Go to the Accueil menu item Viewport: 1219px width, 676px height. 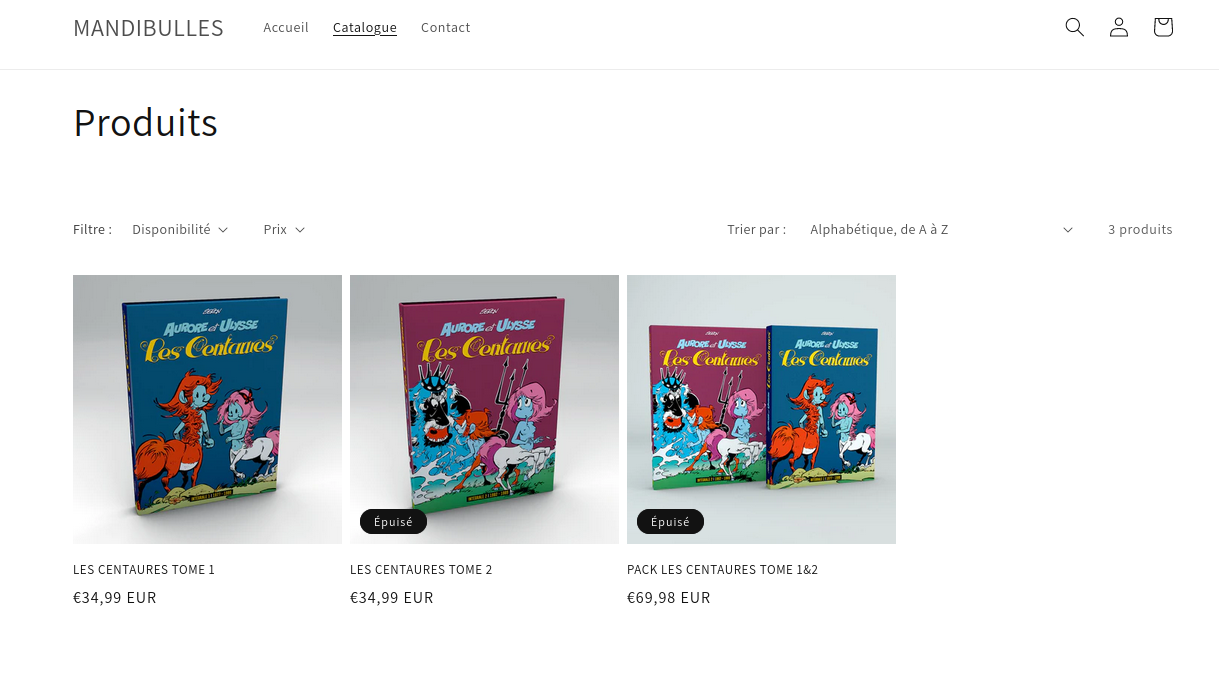[286, 27]
